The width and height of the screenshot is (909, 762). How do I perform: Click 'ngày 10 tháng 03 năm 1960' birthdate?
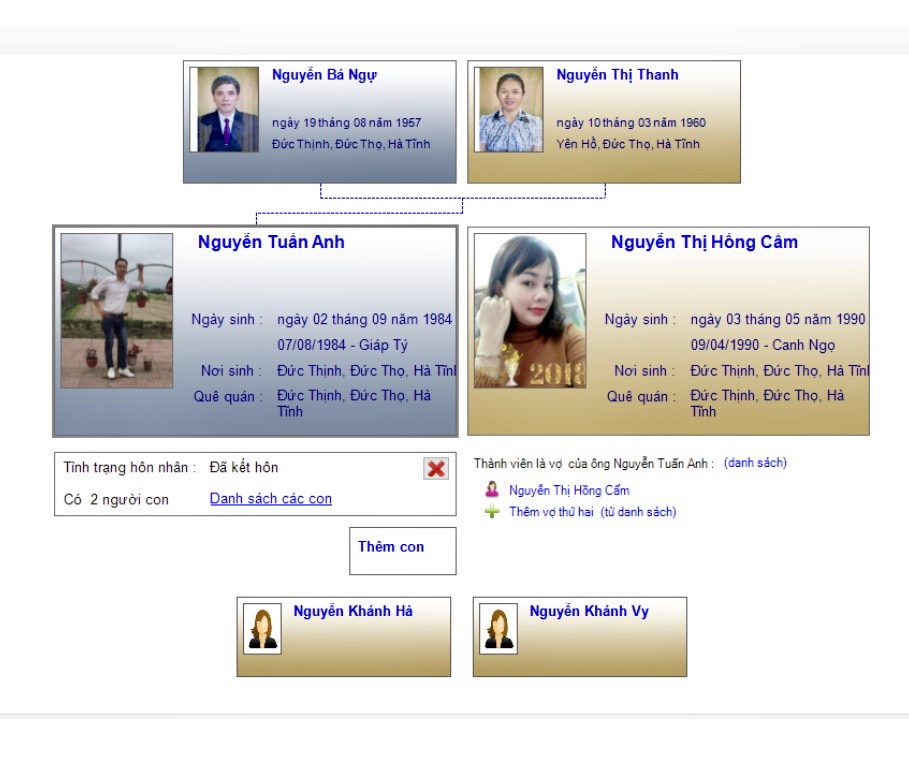(631, 123)
